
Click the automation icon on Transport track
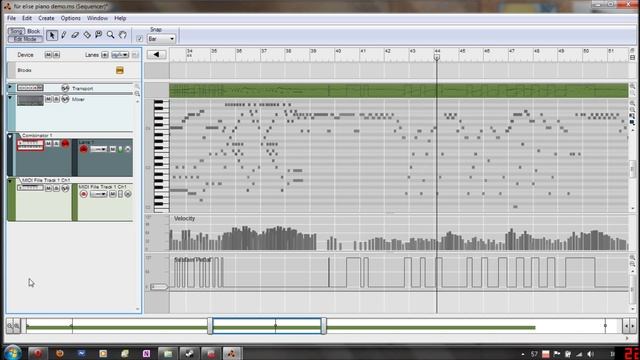[65, 88]
